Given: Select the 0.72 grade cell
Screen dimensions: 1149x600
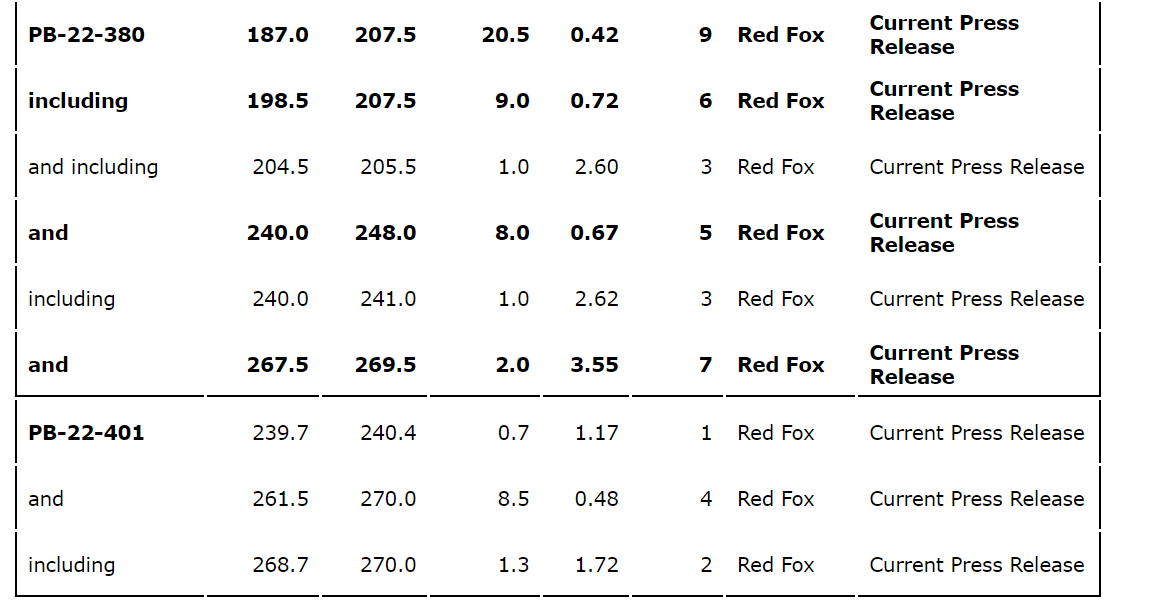Looking at the screenshot, I should tap(595, 101).
